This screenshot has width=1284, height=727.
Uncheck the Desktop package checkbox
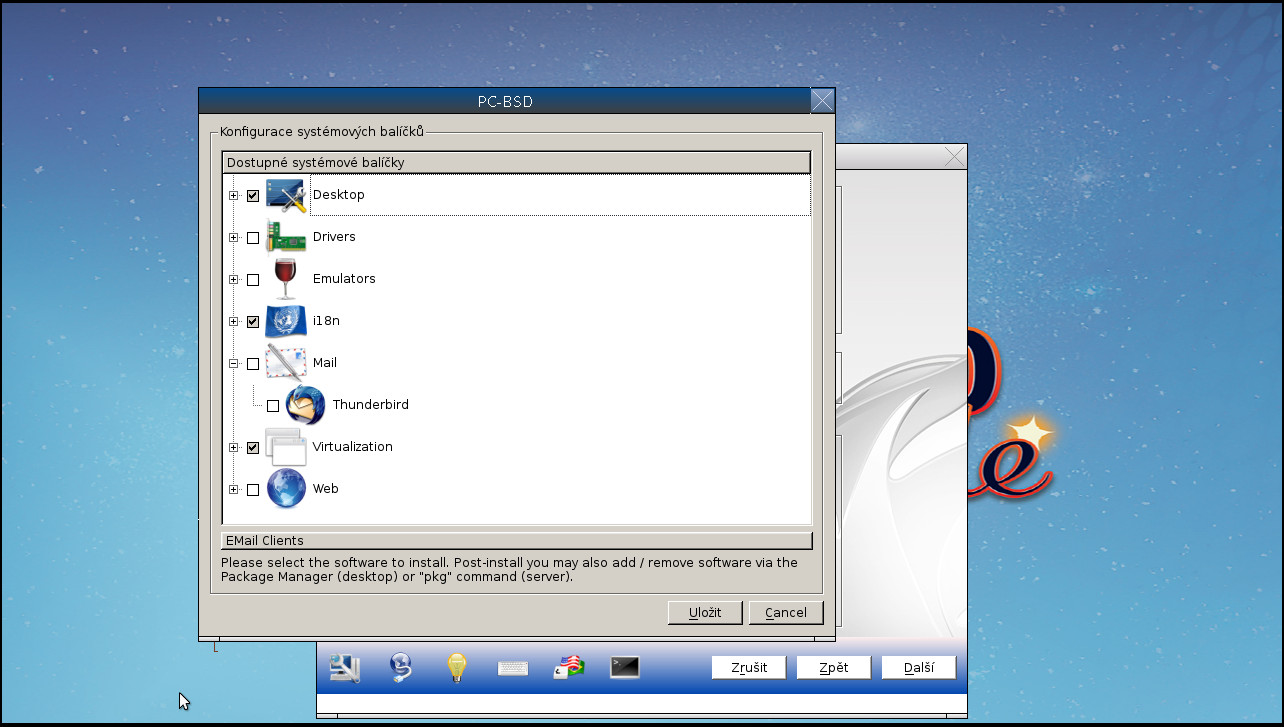pyautogui.click(x=253, y=195)
